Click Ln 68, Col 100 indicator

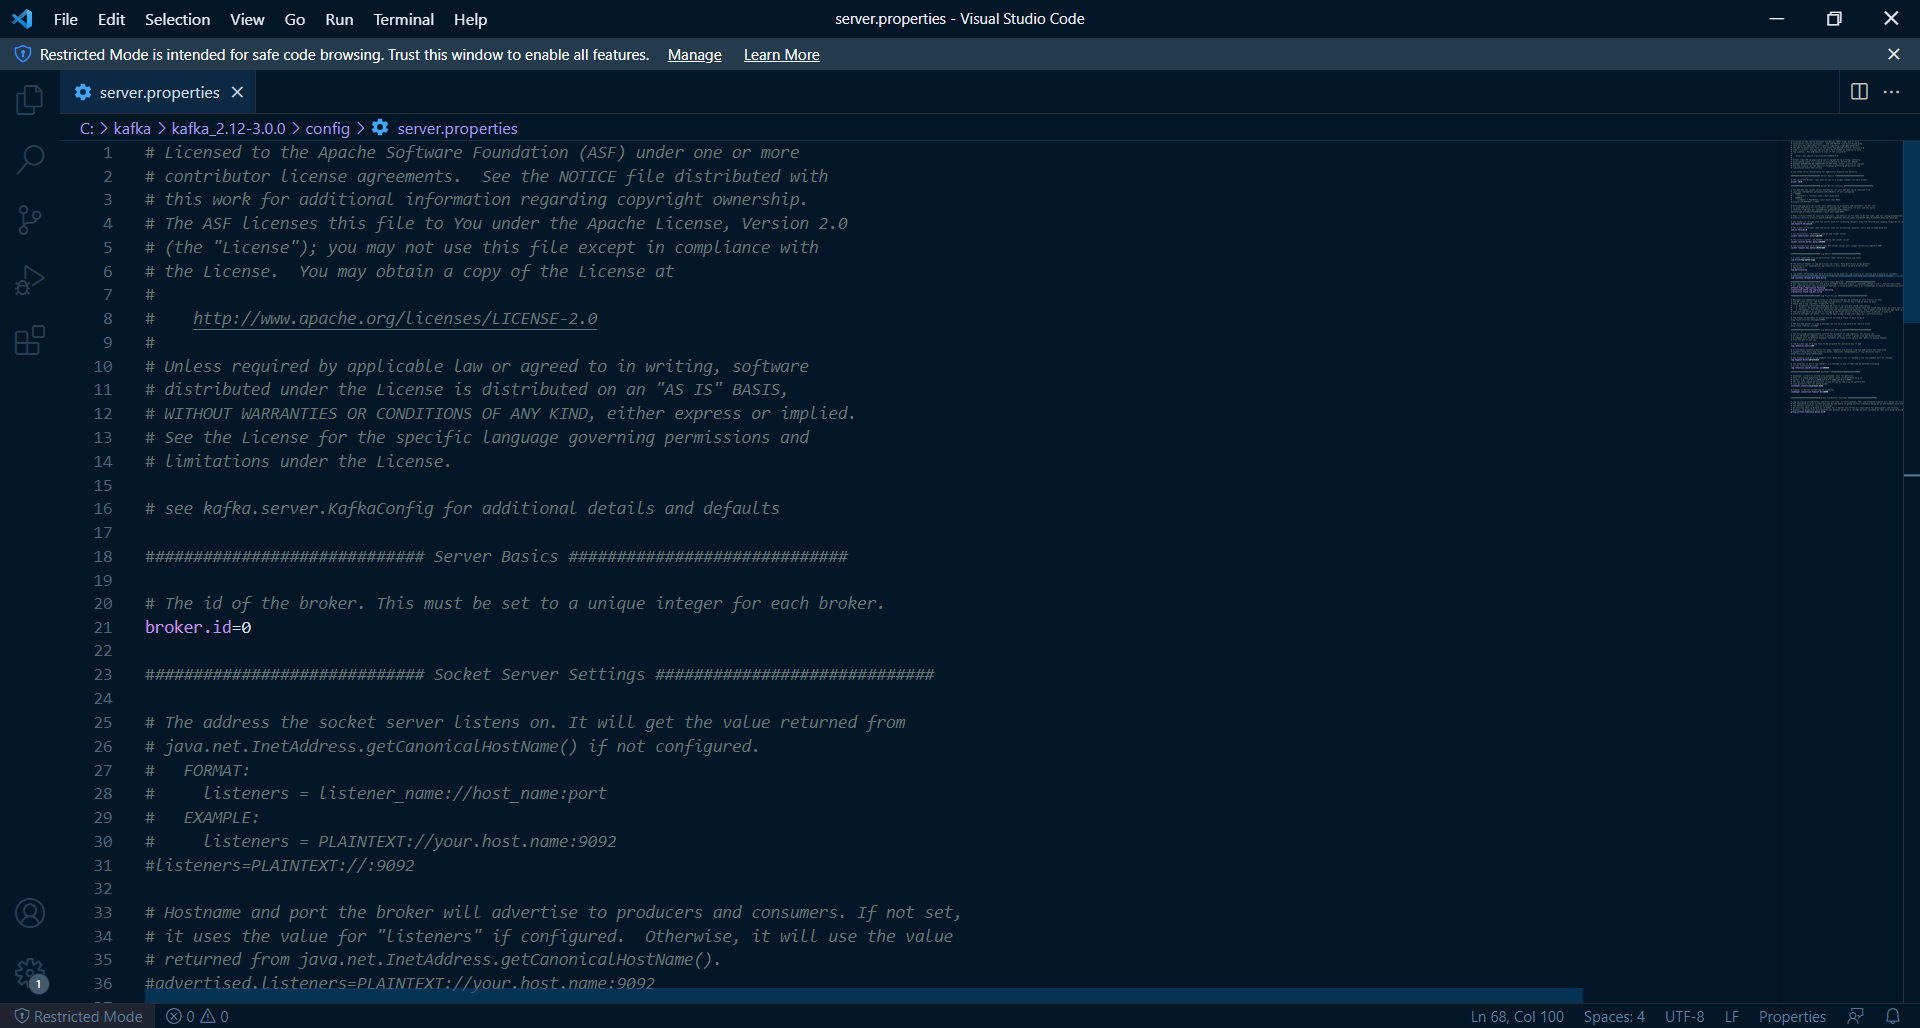click(x=1517, y=1016)
